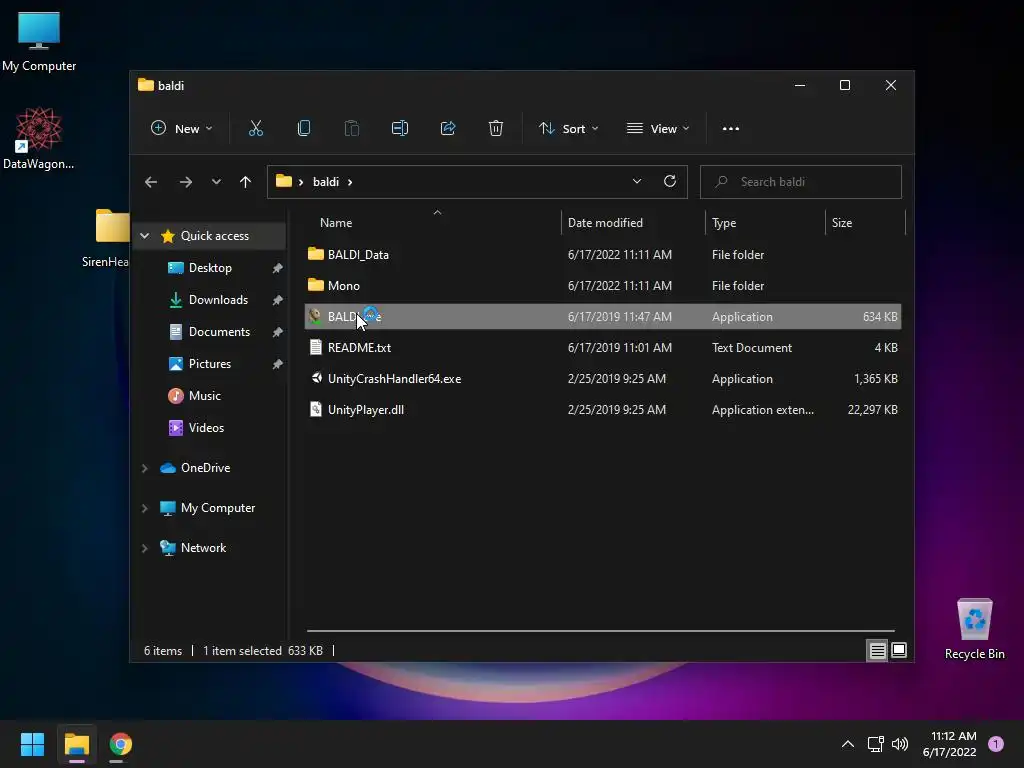Open the notification badge in tray
Viewport: 1024px width, 768px height.
(996, 744)
